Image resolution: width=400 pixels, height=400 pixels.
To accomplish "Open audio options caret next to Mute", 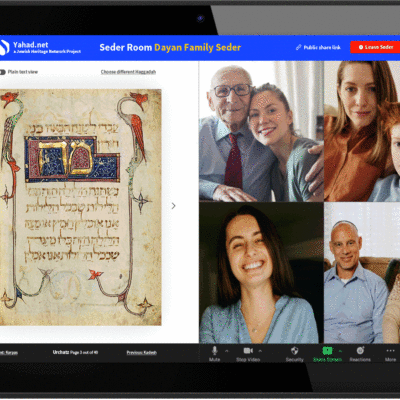I will point(227,351).
